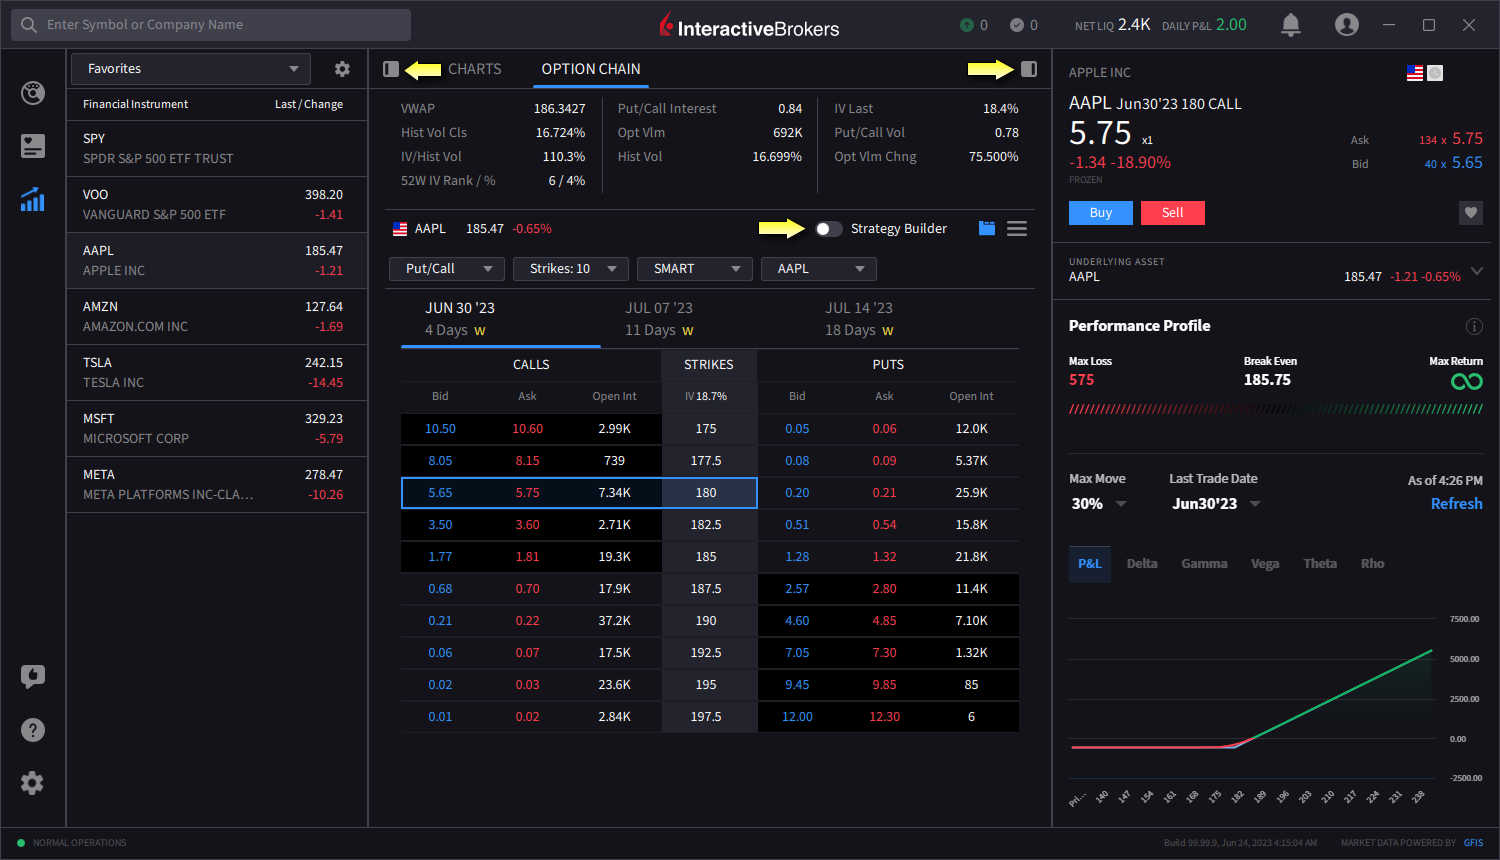The image size is (1500, 860).
Task: Click call bid 10.50 at strike 175
Action: pos(440,429)
